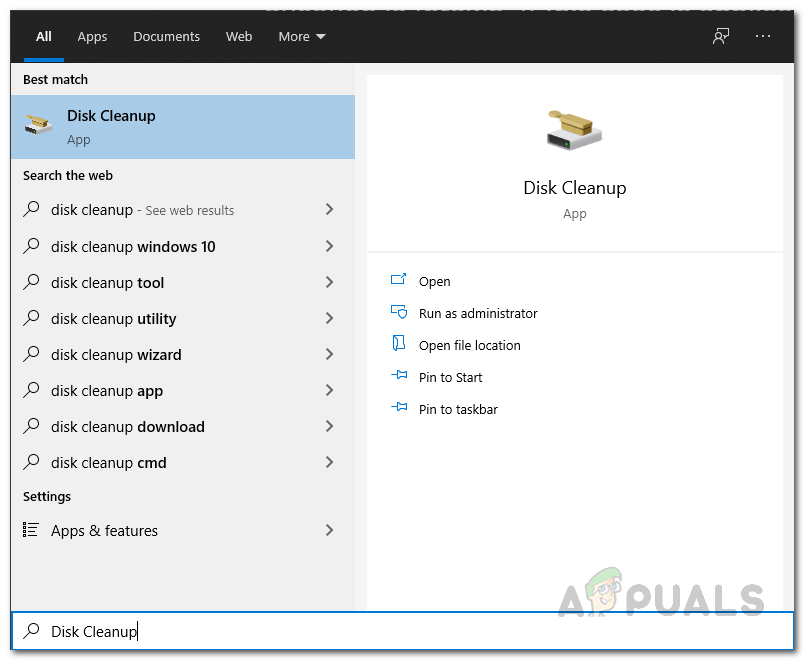Select 'disk cleanup app' suggestion

(183, 390)
